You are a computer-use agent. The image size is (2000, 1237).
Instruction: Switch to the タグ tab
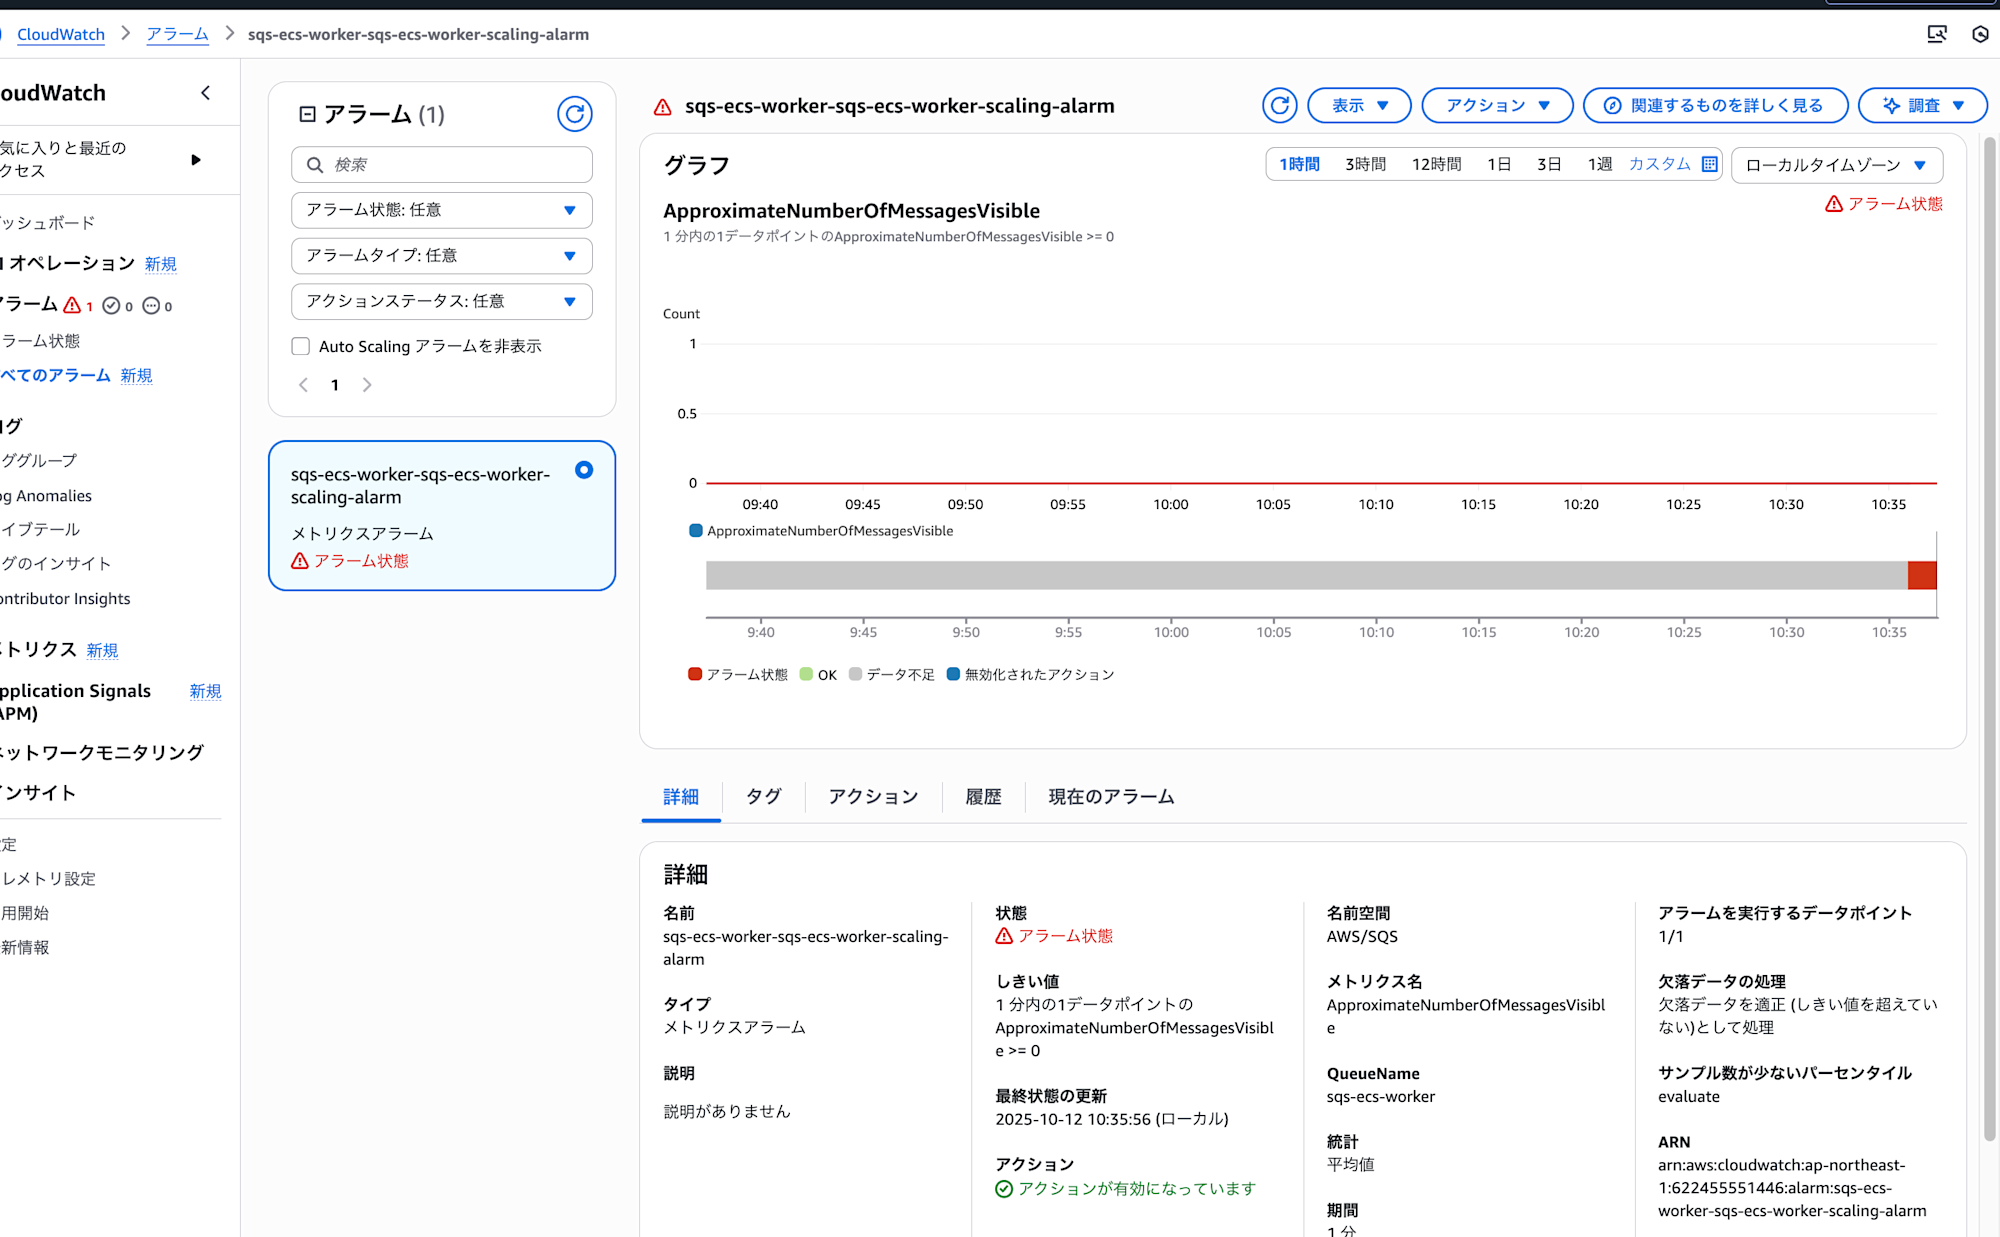763,796
